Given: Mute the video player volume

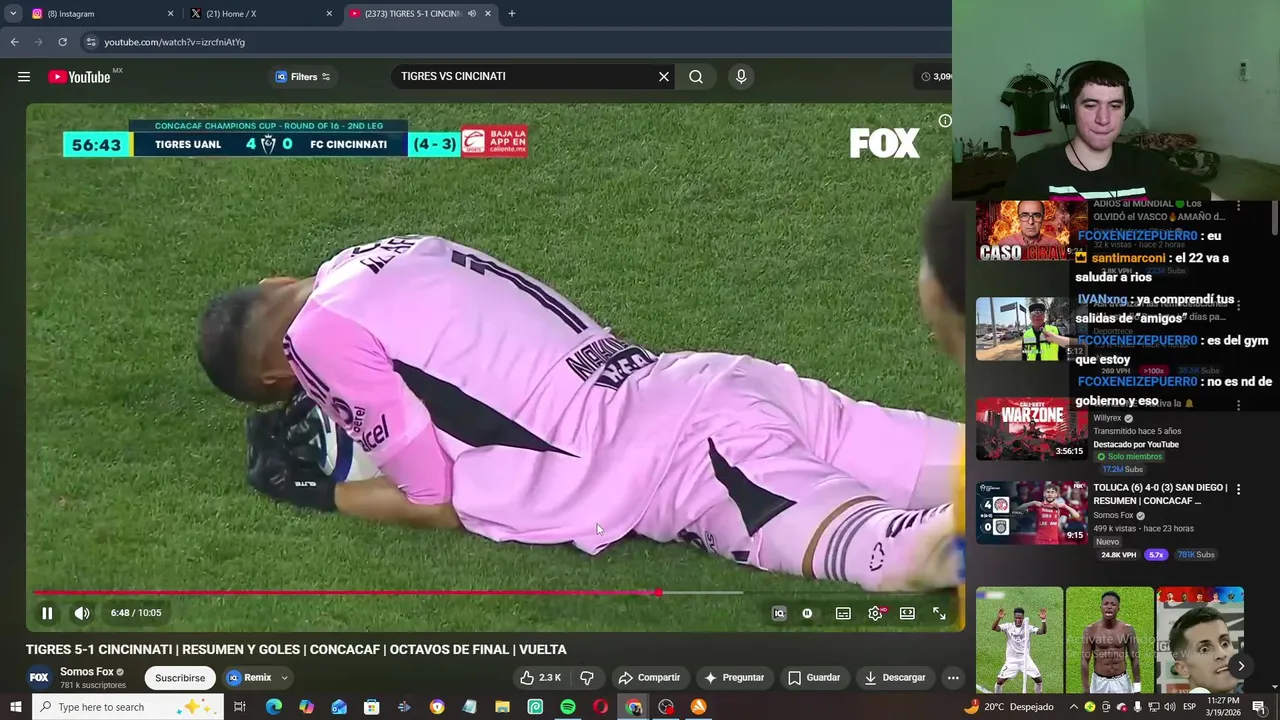Looking at the screenshot, I should [82, 613].
